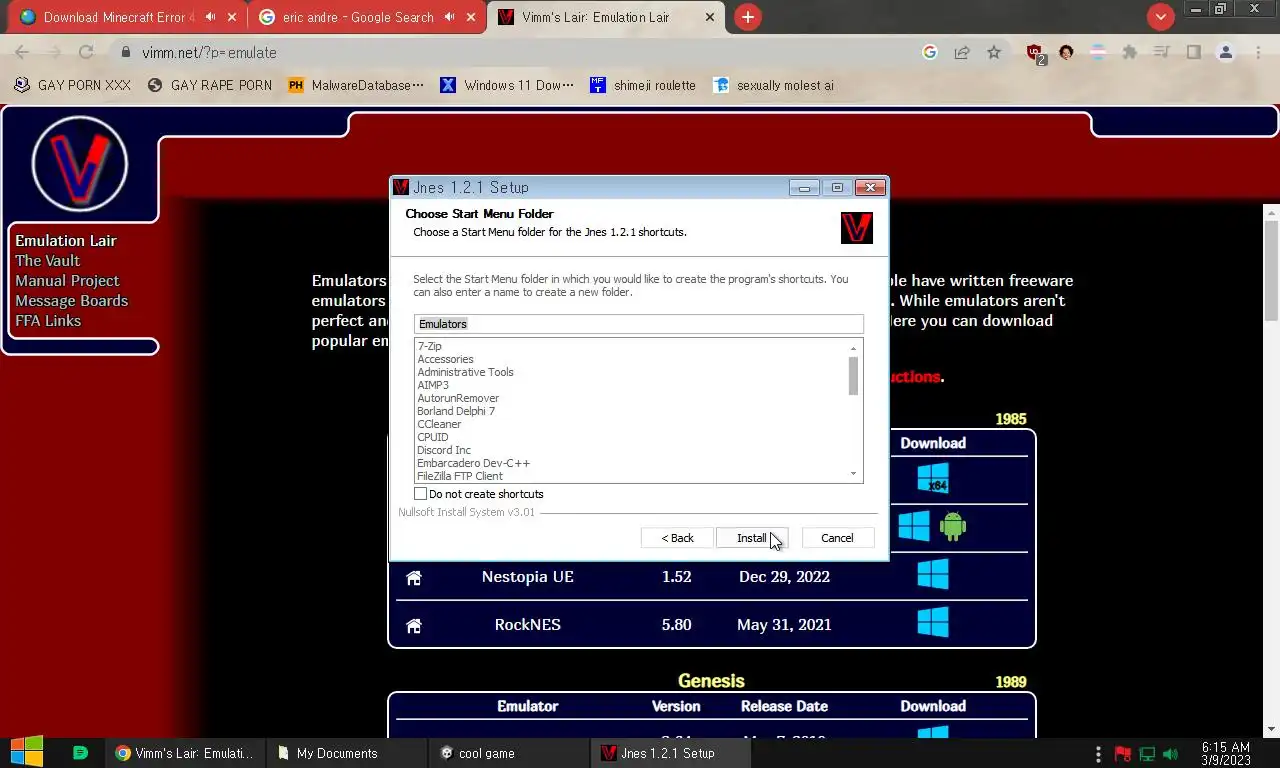Open The Vault sidebar link
The image size is (1280, 768).
pos(47,260)
